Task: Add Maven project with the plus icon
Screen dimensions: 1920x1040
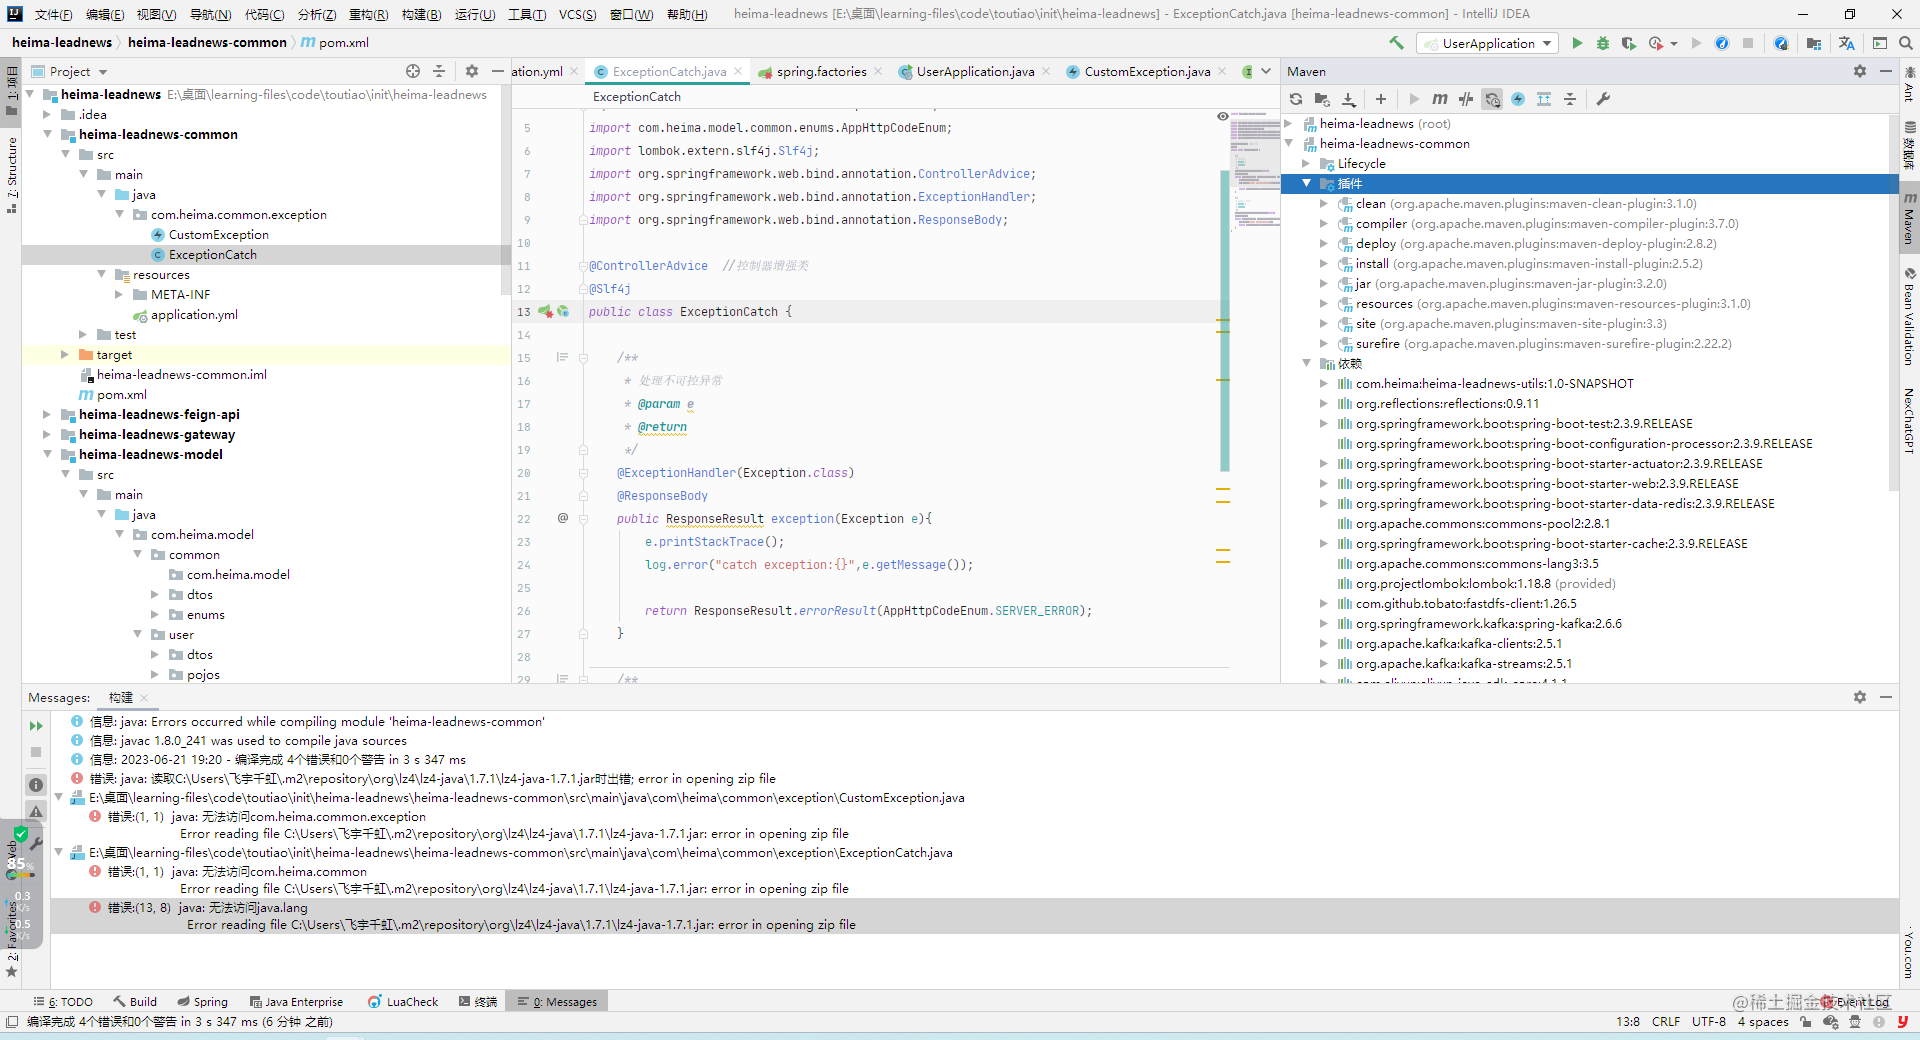Action: [1381, 99]
